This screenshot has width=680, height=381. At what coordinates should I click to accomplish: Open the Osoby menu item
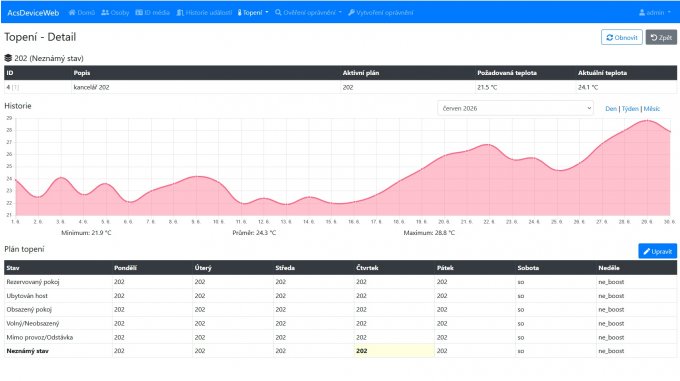click(x=115, y=13)
